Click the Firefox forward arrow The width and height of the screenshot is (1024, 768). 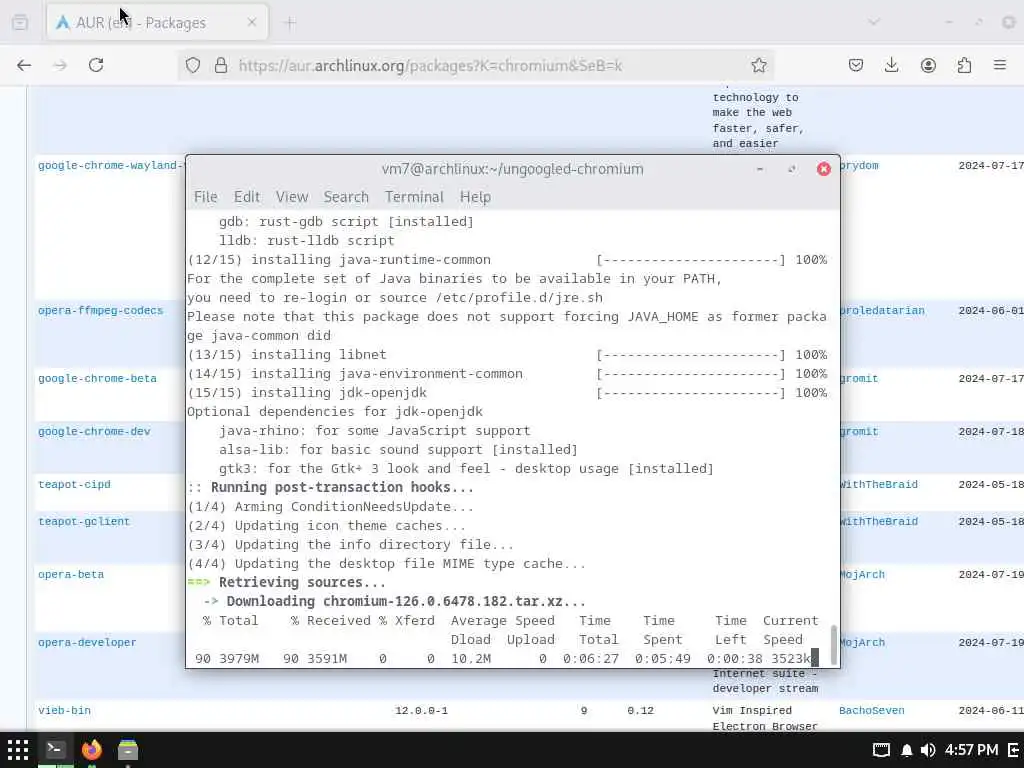[x=60, y=65]
